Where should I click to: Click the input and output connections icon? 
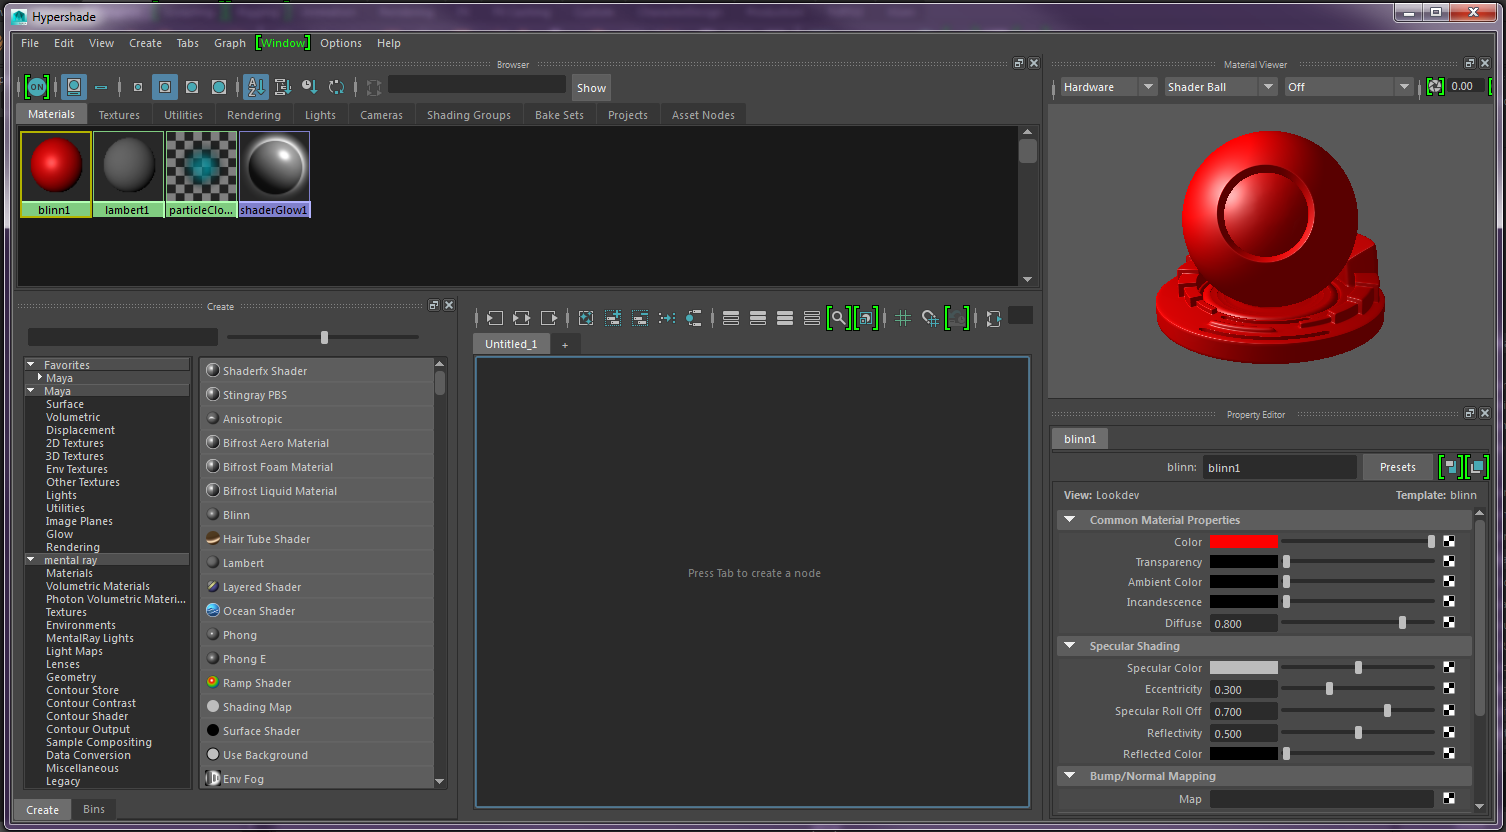point(521,318)
